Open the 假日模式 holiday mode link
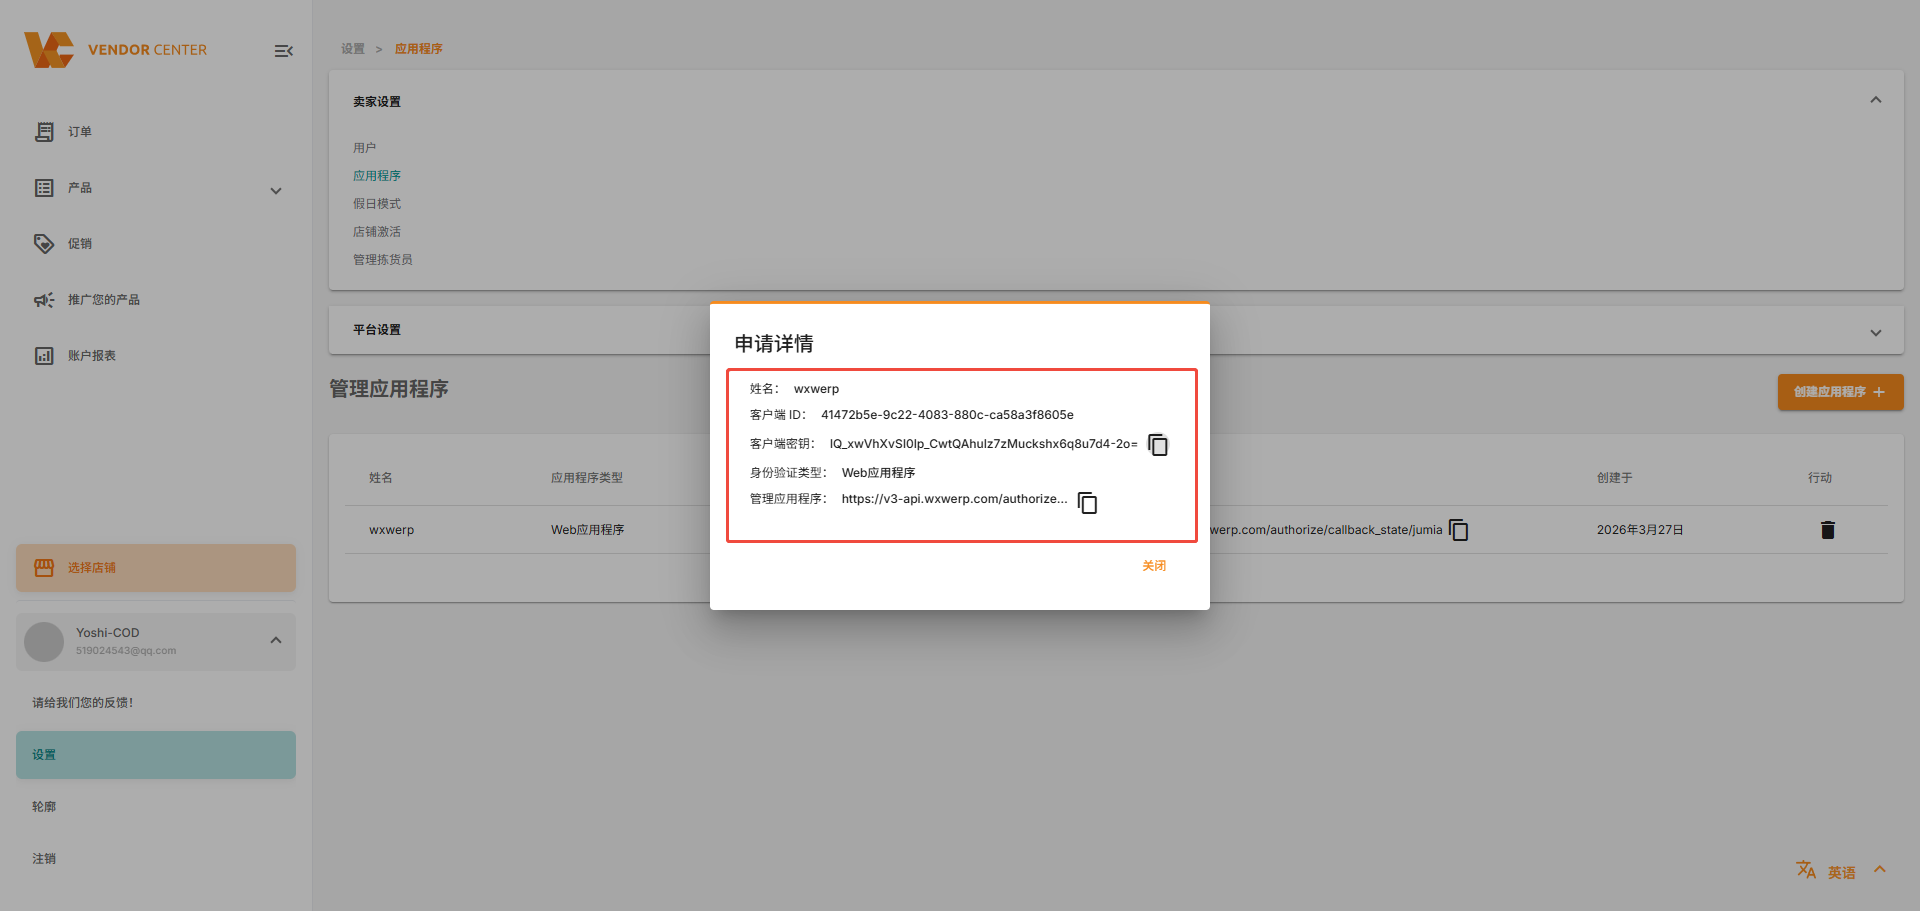 coord(377,204)
